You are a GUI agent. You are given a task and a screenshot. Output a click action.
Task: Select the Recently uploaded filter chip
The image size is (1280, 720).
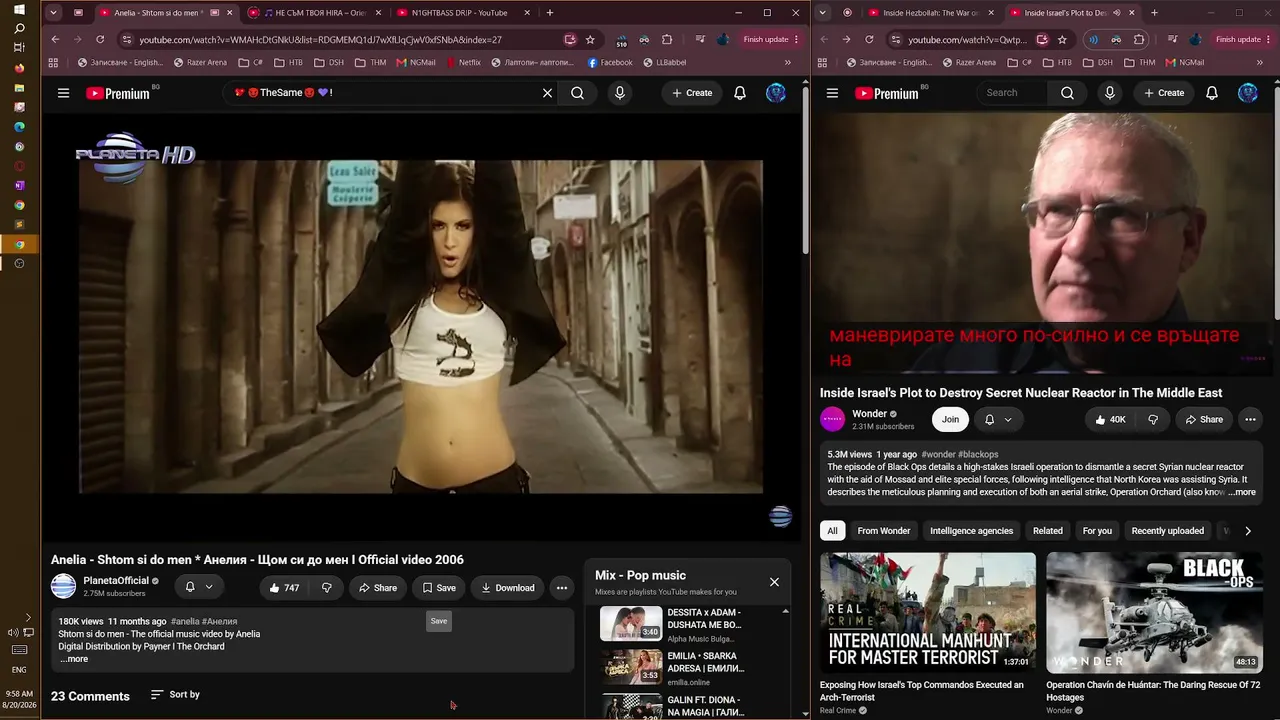1167,531
